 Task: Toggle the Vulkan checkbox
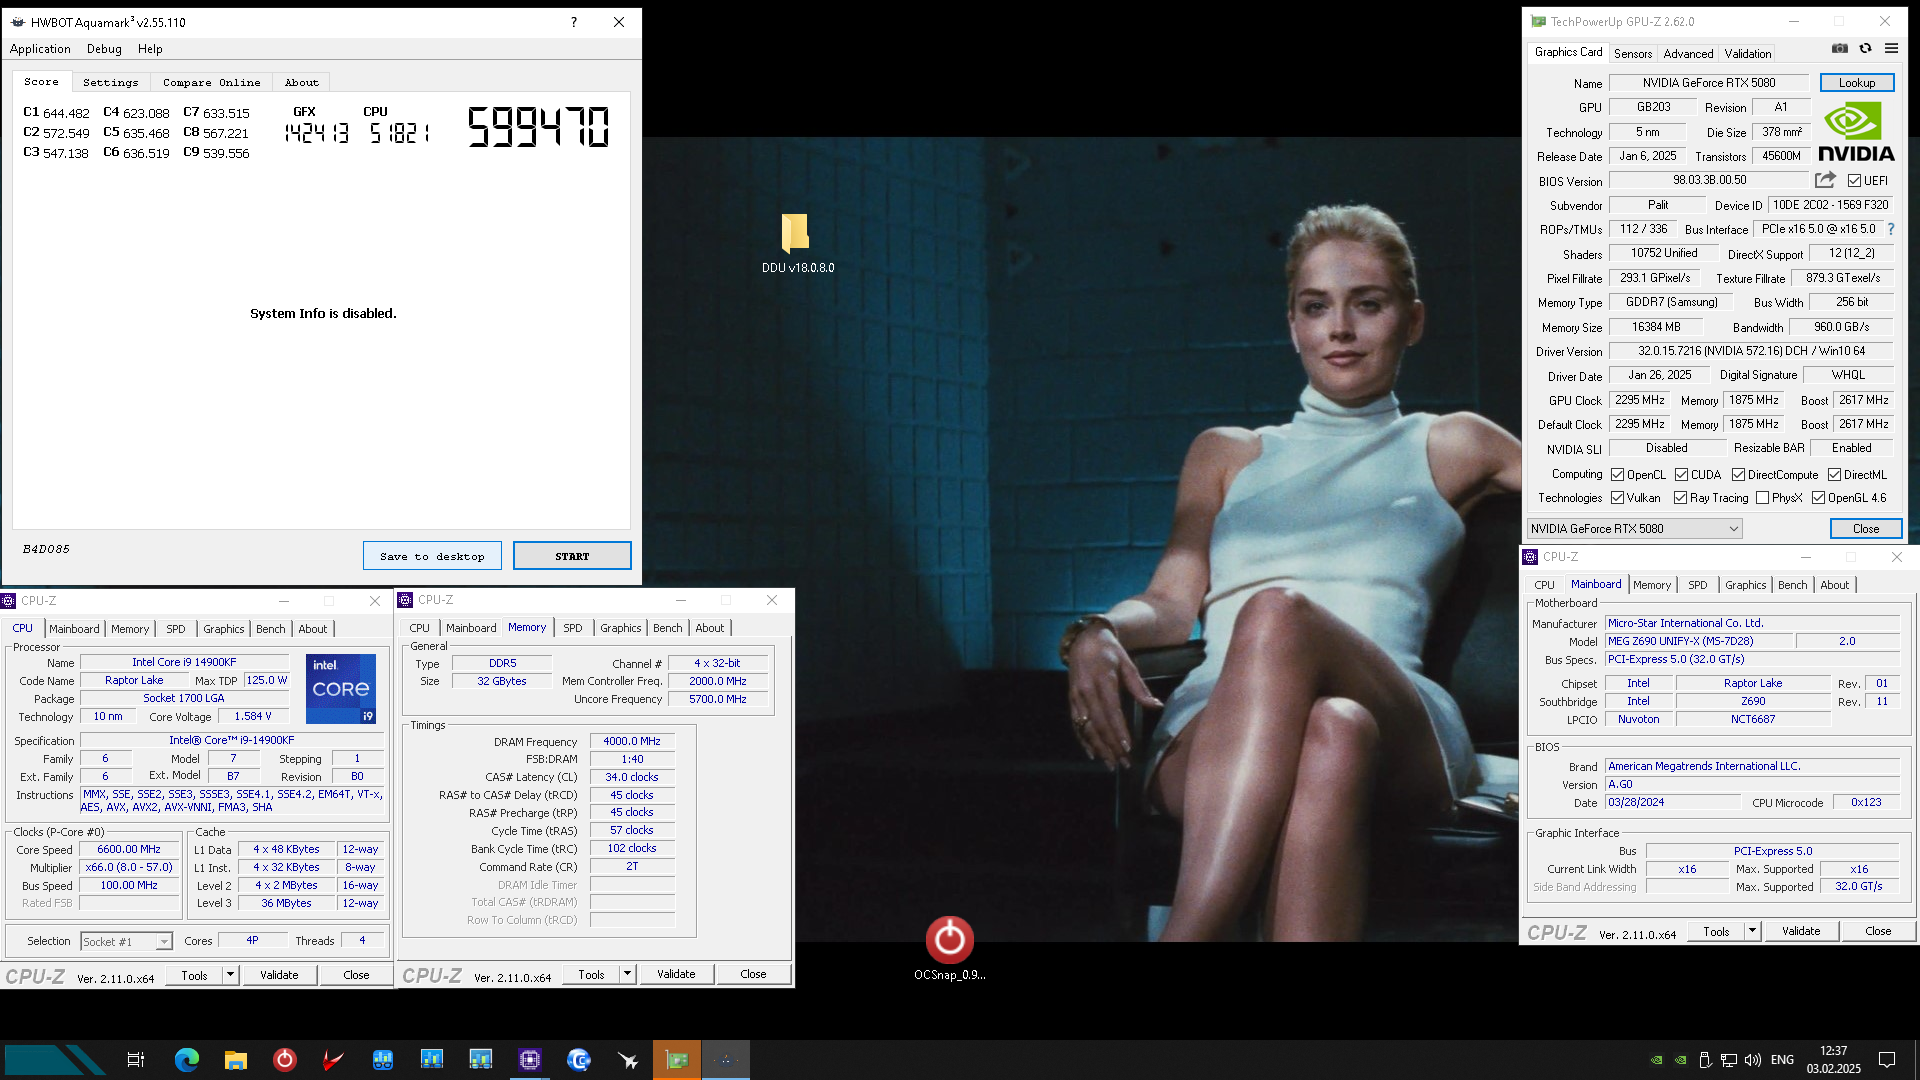[1617, 498]
